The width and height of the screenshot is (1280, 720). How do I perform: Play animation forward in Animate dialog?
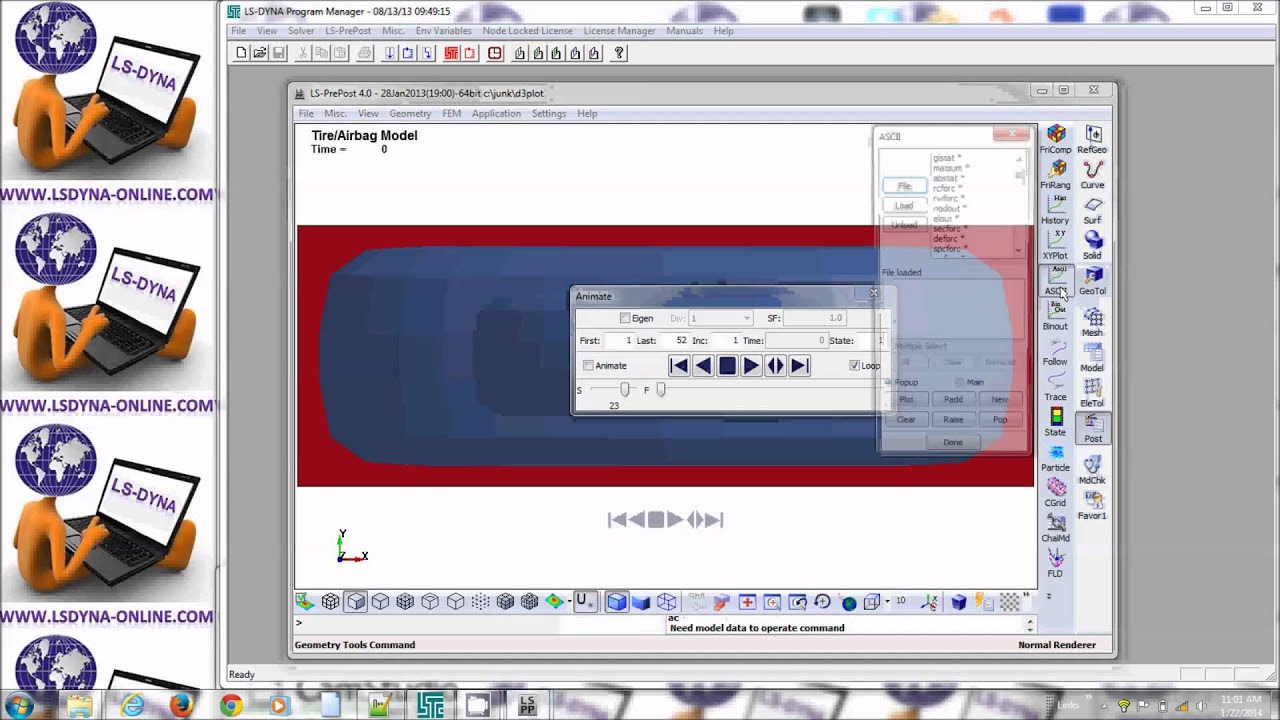751,366
